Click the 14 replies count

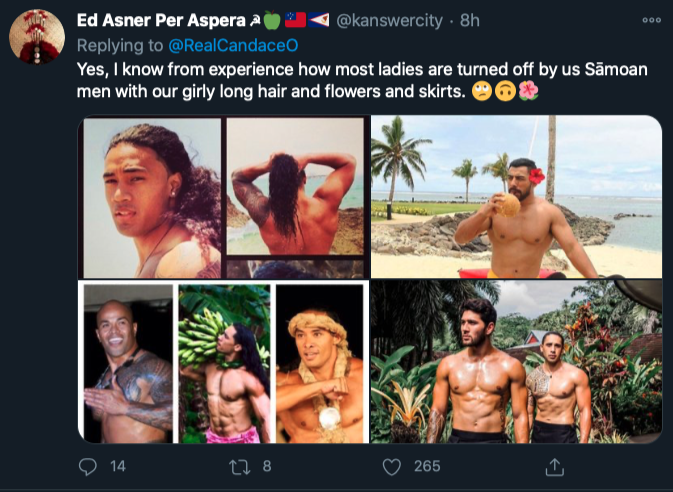[117, 466]
